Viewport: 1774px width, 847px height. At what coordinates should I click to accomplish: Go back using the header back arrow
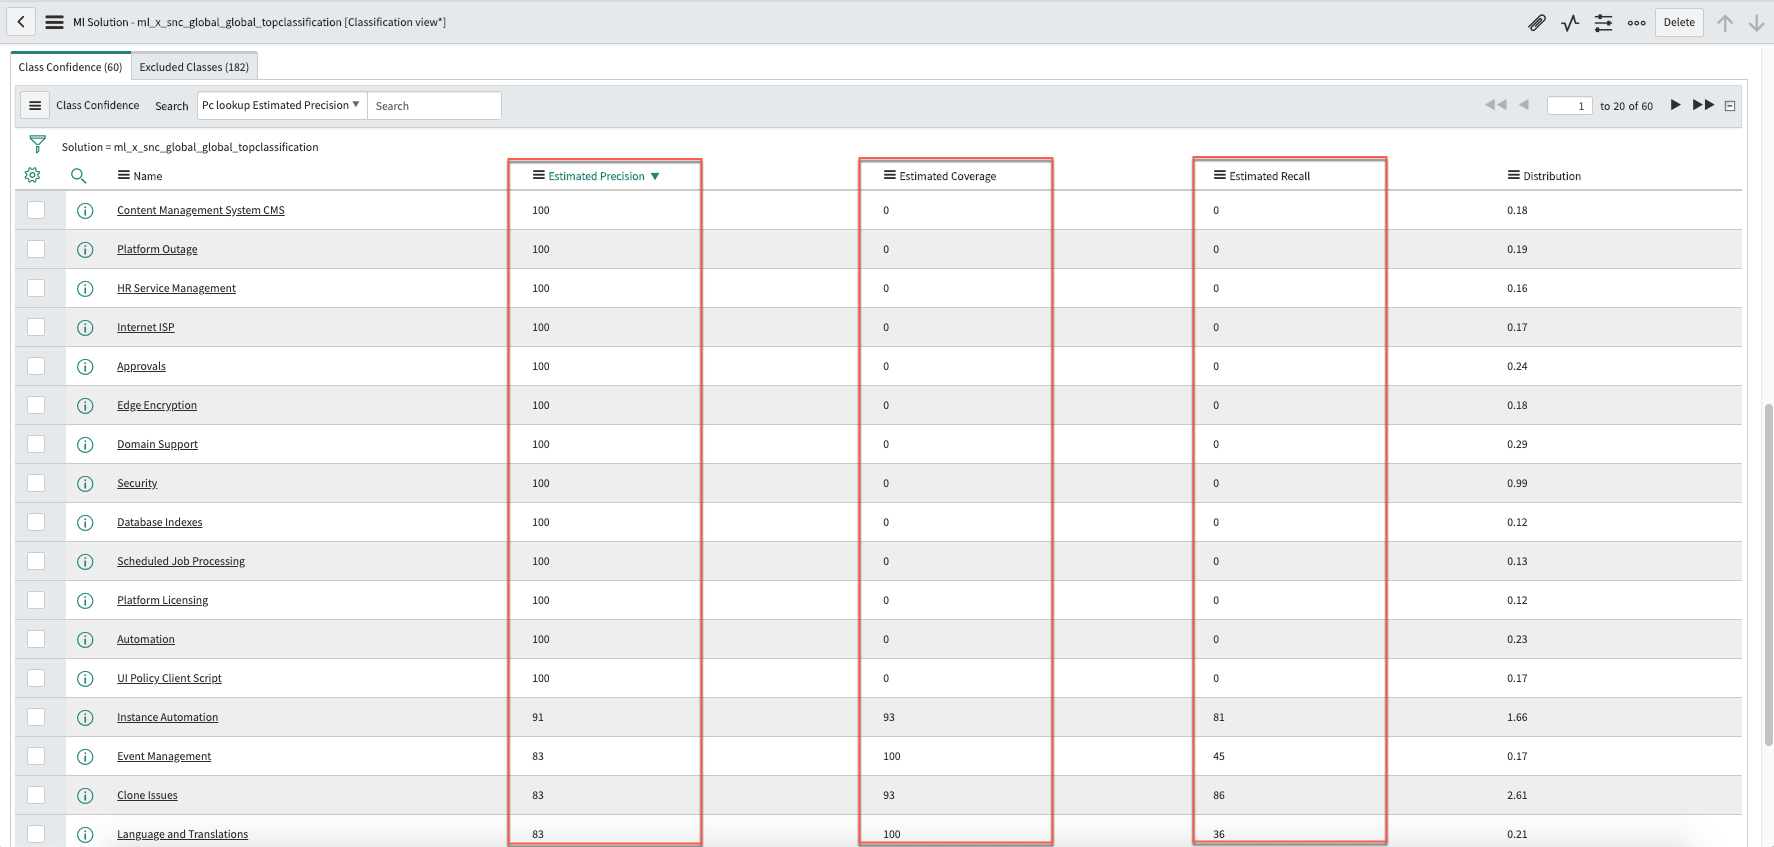[21, 22]
